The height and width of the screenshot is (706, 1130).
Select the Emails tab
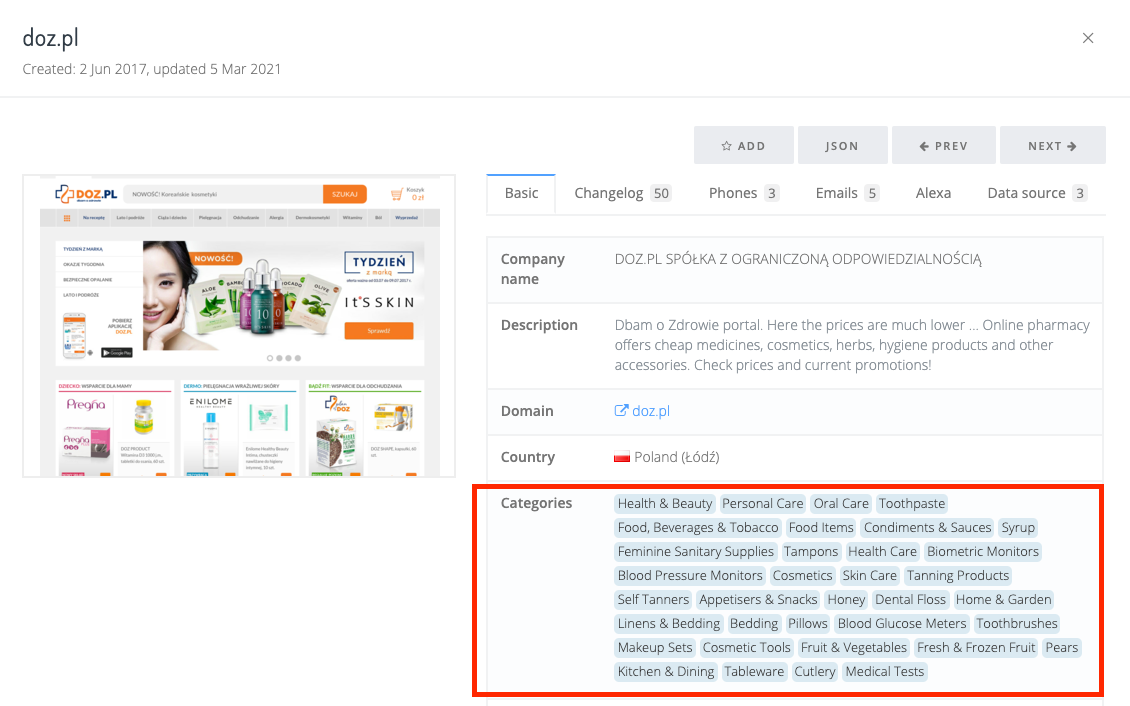tap(847, 193)
